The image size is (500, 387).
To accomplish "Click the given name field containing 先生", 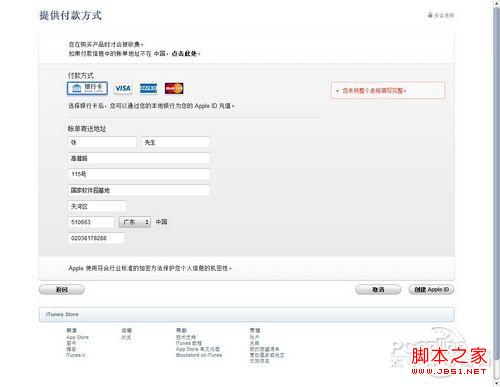I will [176, 142].
